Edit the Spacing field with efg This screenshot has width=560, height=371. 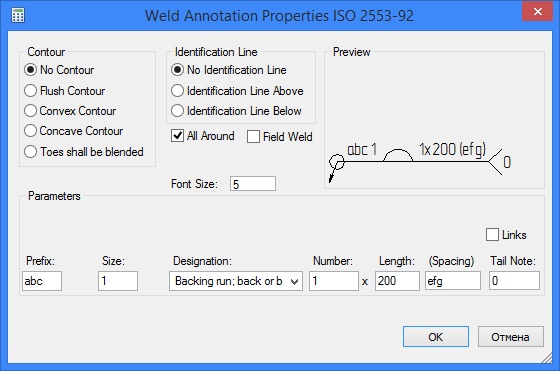coord(453,281)
